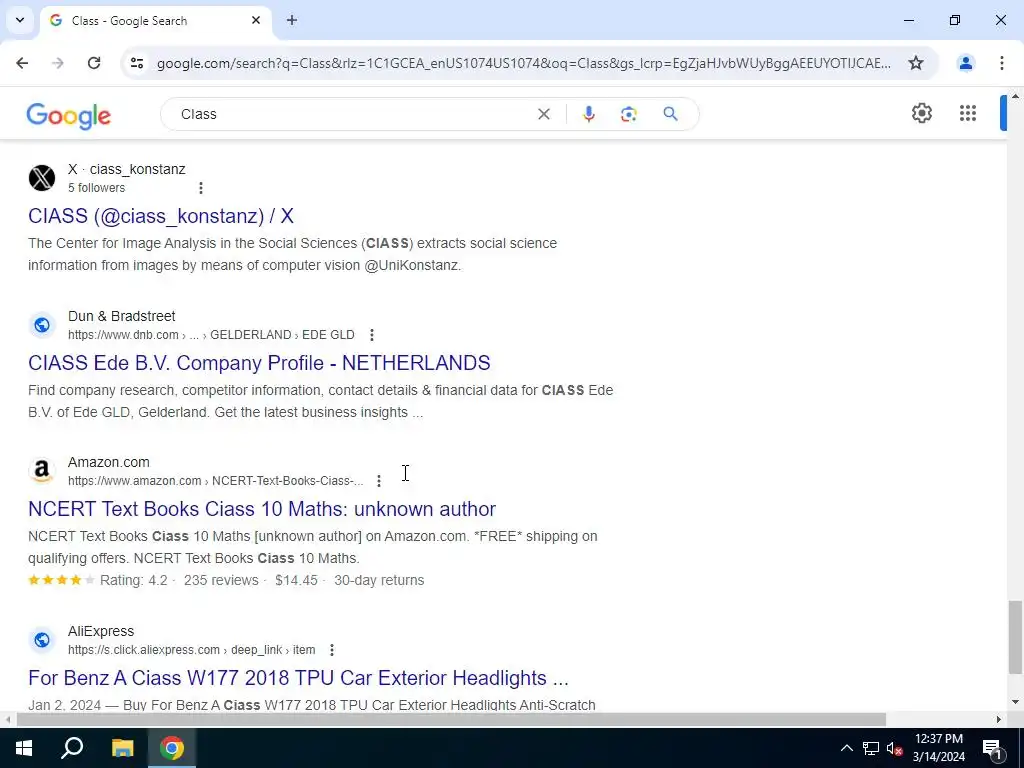Search by image with Google Lens icon
The height and width of the screenshot is (768, 1024).
628,114
